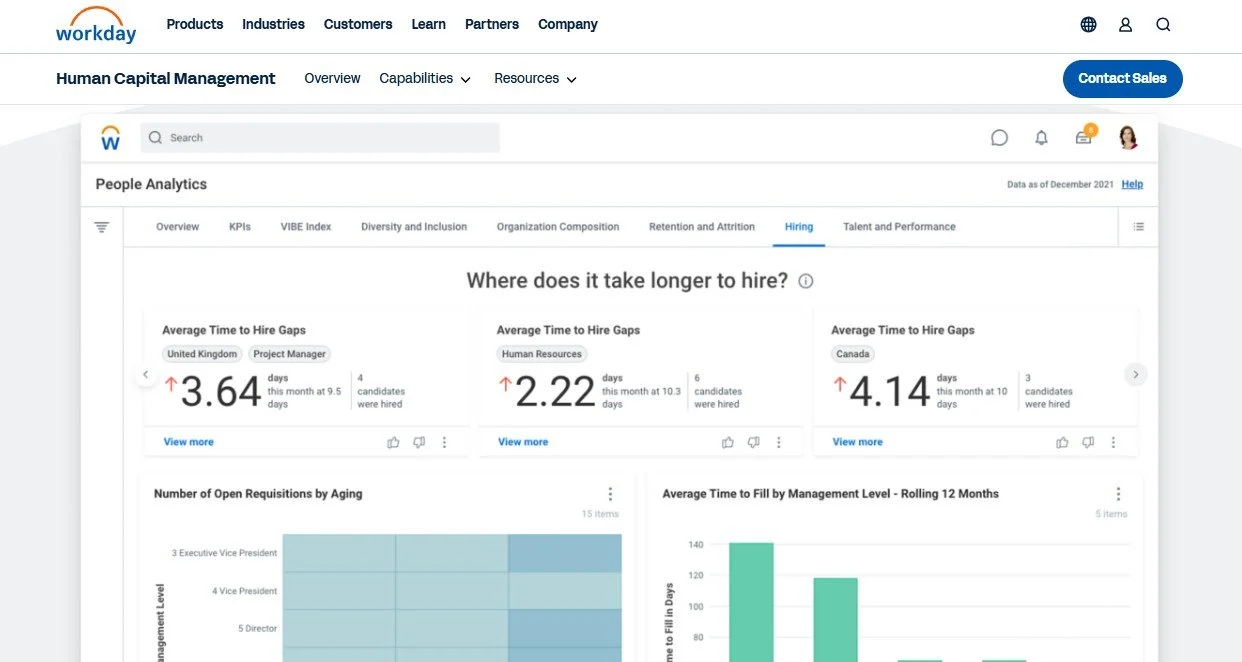Open the inbox tray icon with badge
Screen dimensions: 1242x662
[1085, 136]
